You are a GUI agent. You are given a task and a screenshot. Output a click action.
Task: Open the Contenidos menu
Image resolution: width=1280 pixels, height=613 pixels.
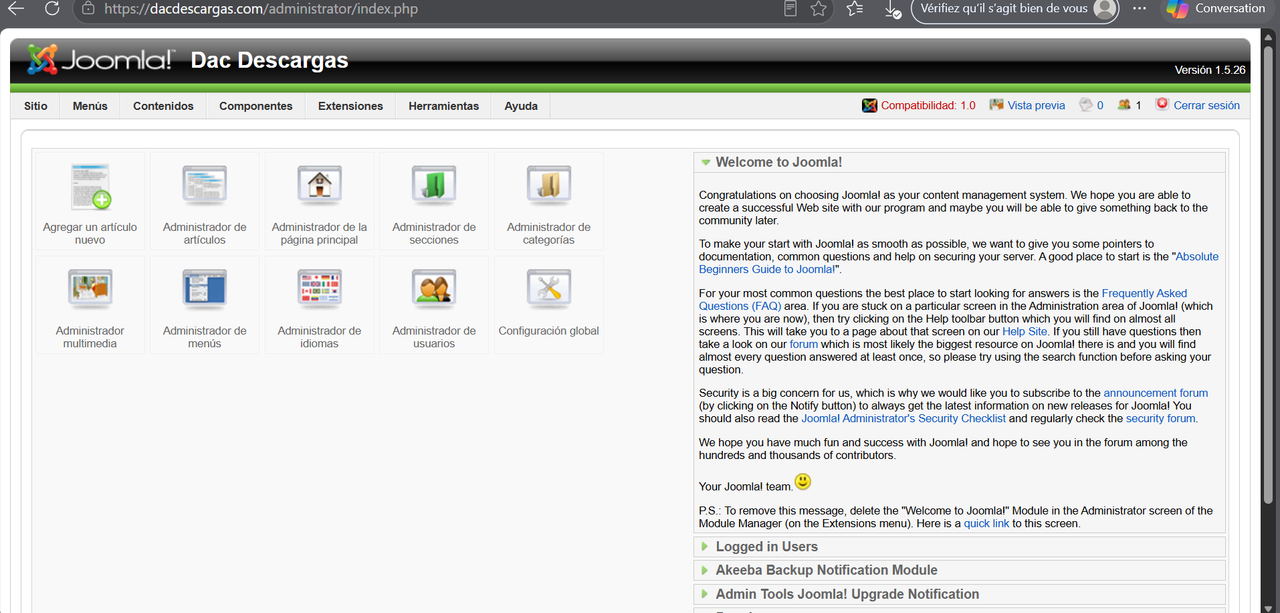pos(163,106)
